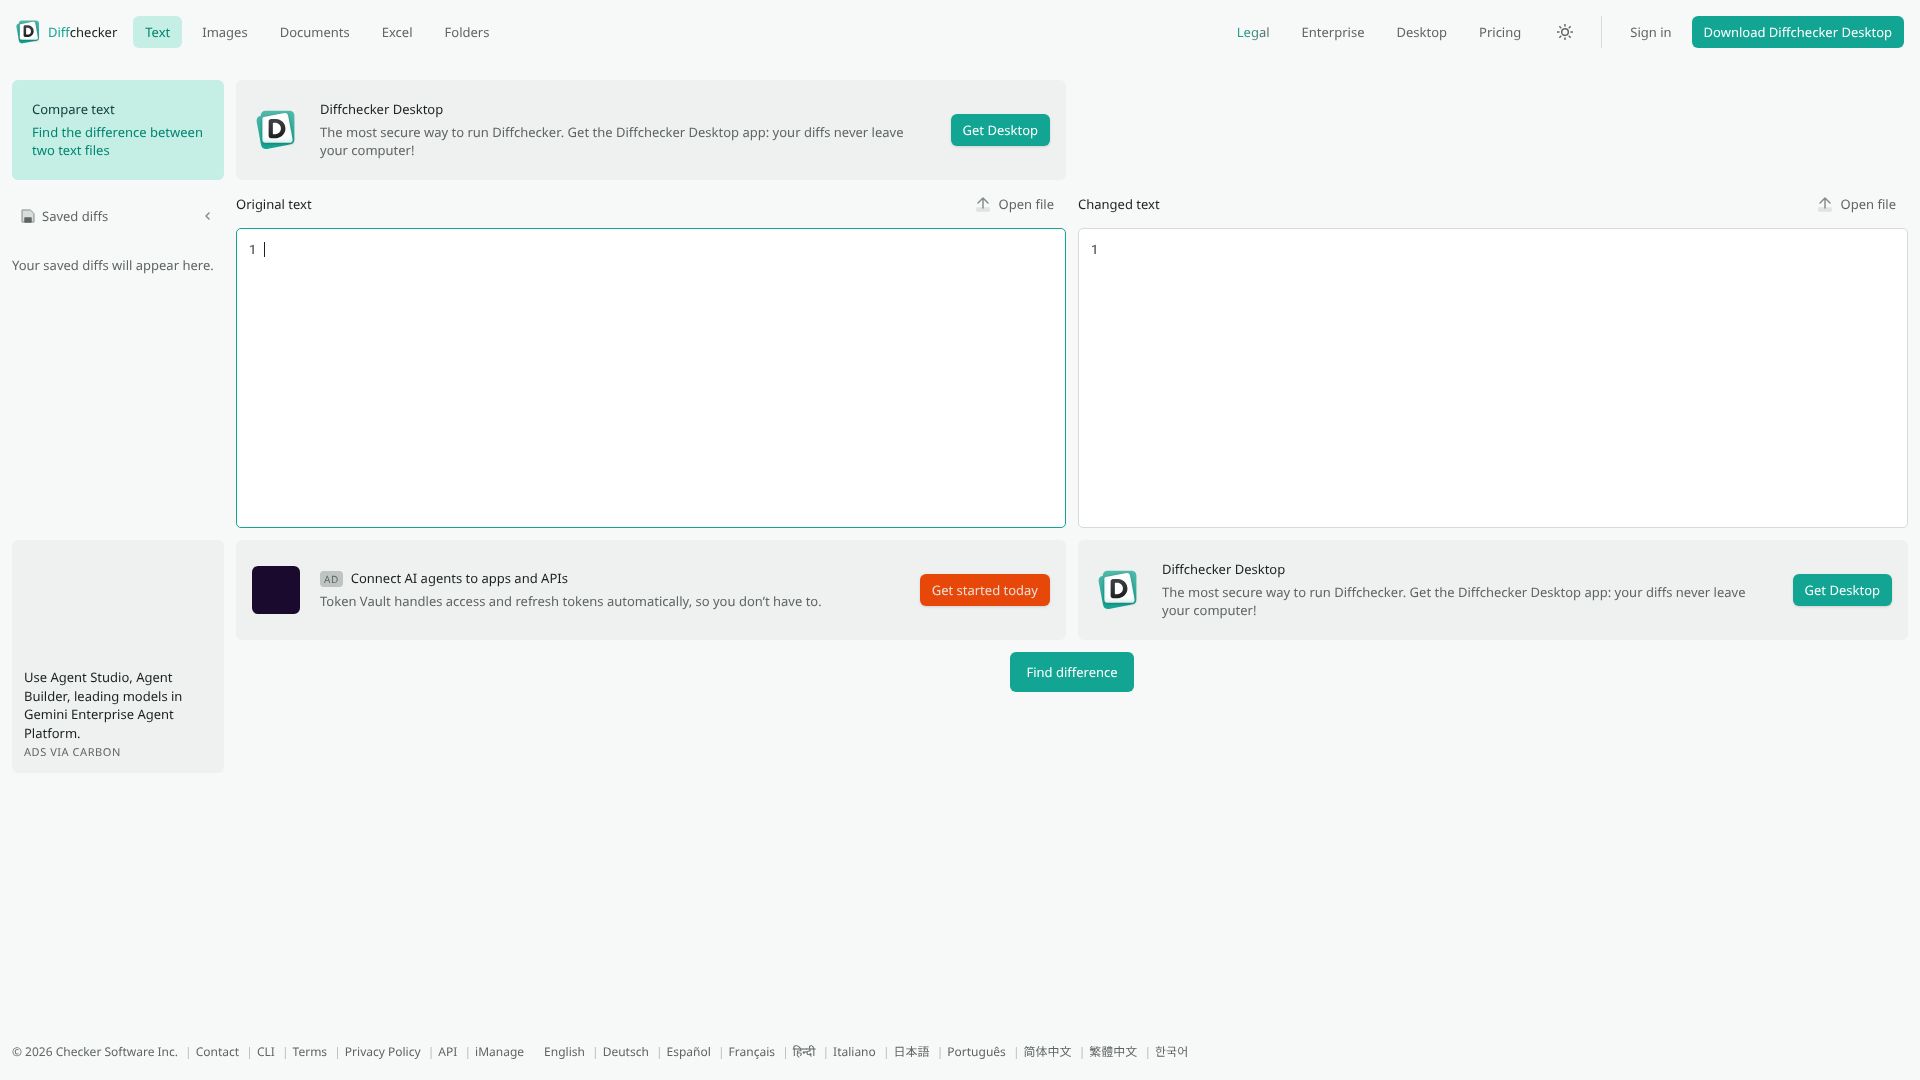The height and width of the screenshot is (1080, 1920).
Task: Click ADS VIA CARBON link
Action: tap(72, 752)
